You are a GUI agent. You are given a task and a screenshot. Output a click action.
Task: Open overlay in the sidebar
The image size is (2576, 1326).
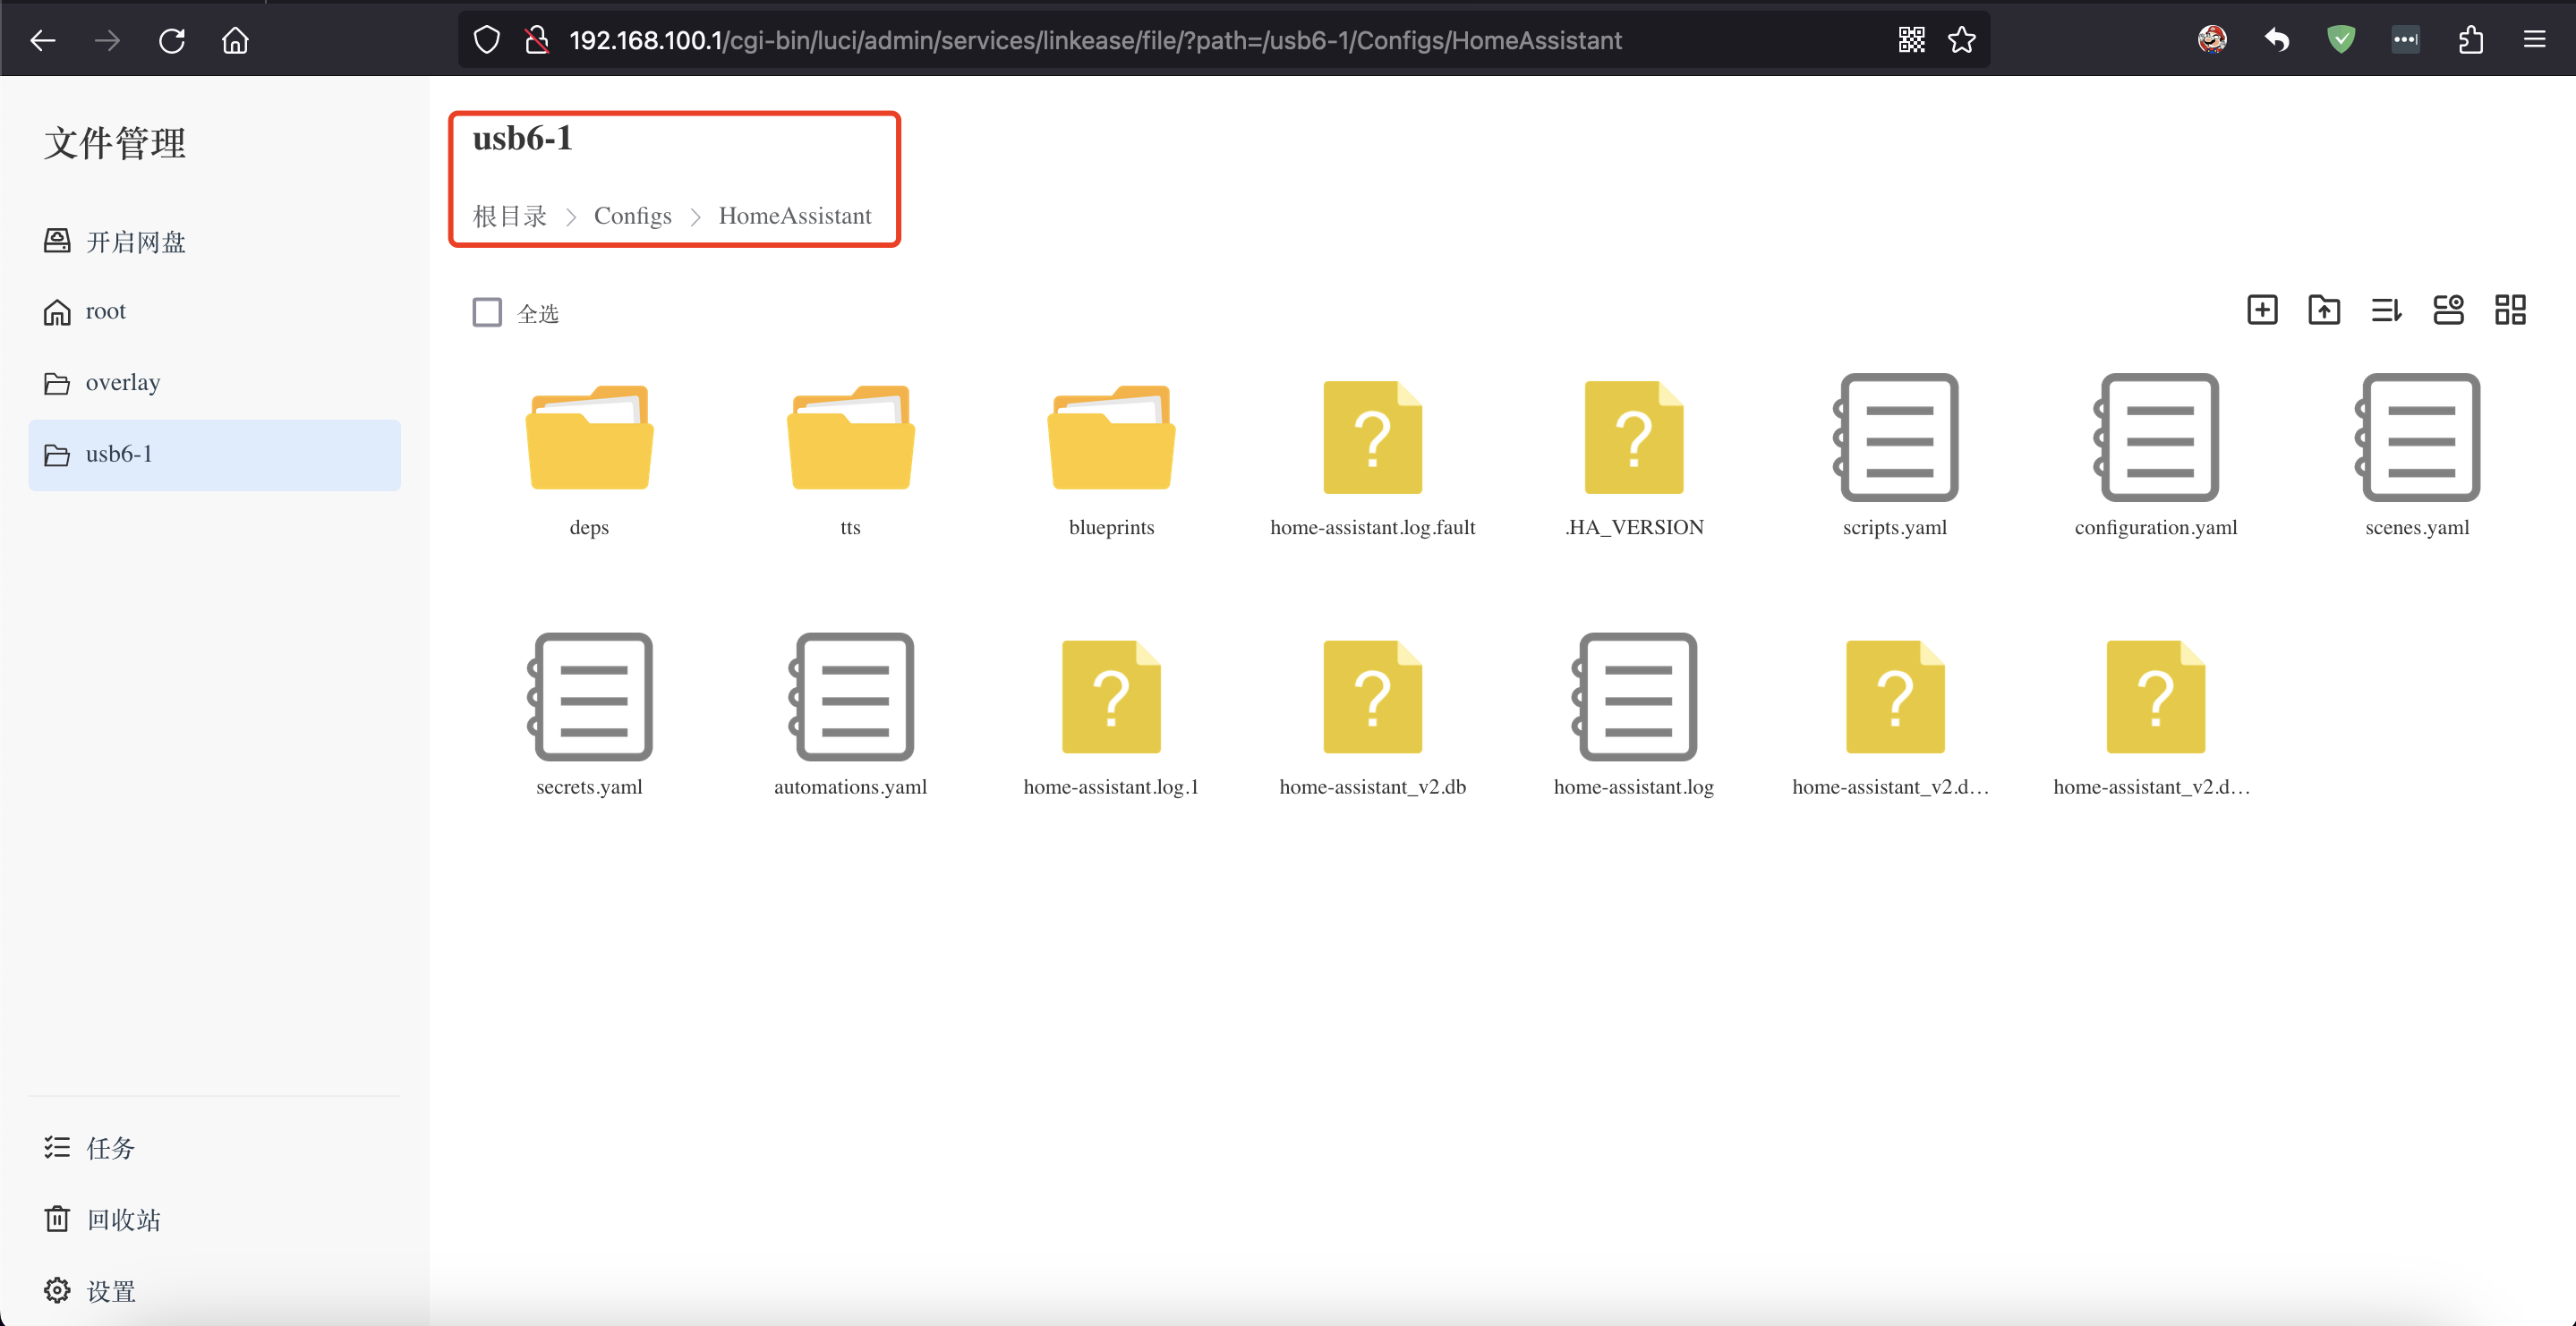click(x=214, y=383)
